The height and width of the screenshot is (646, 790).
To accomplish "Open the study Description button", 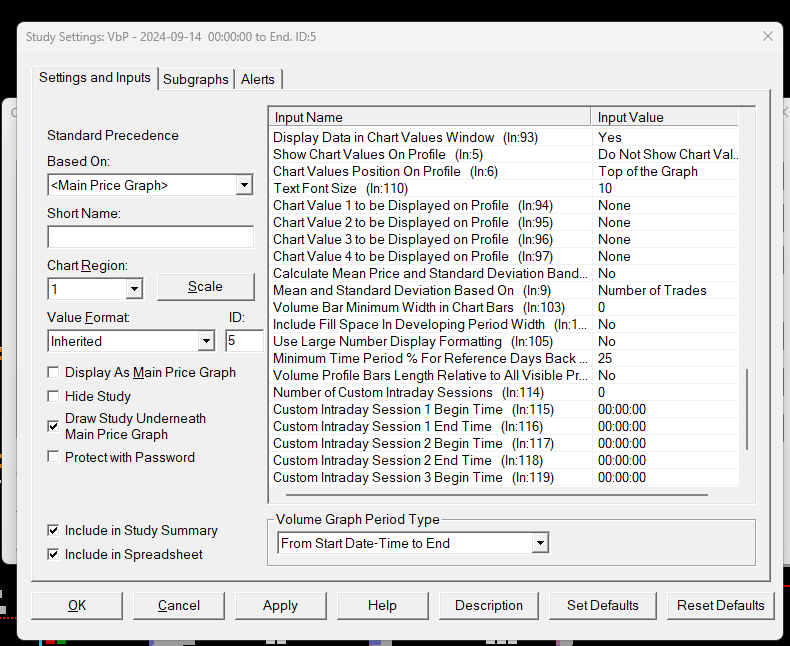I will (x=489, y=605).
